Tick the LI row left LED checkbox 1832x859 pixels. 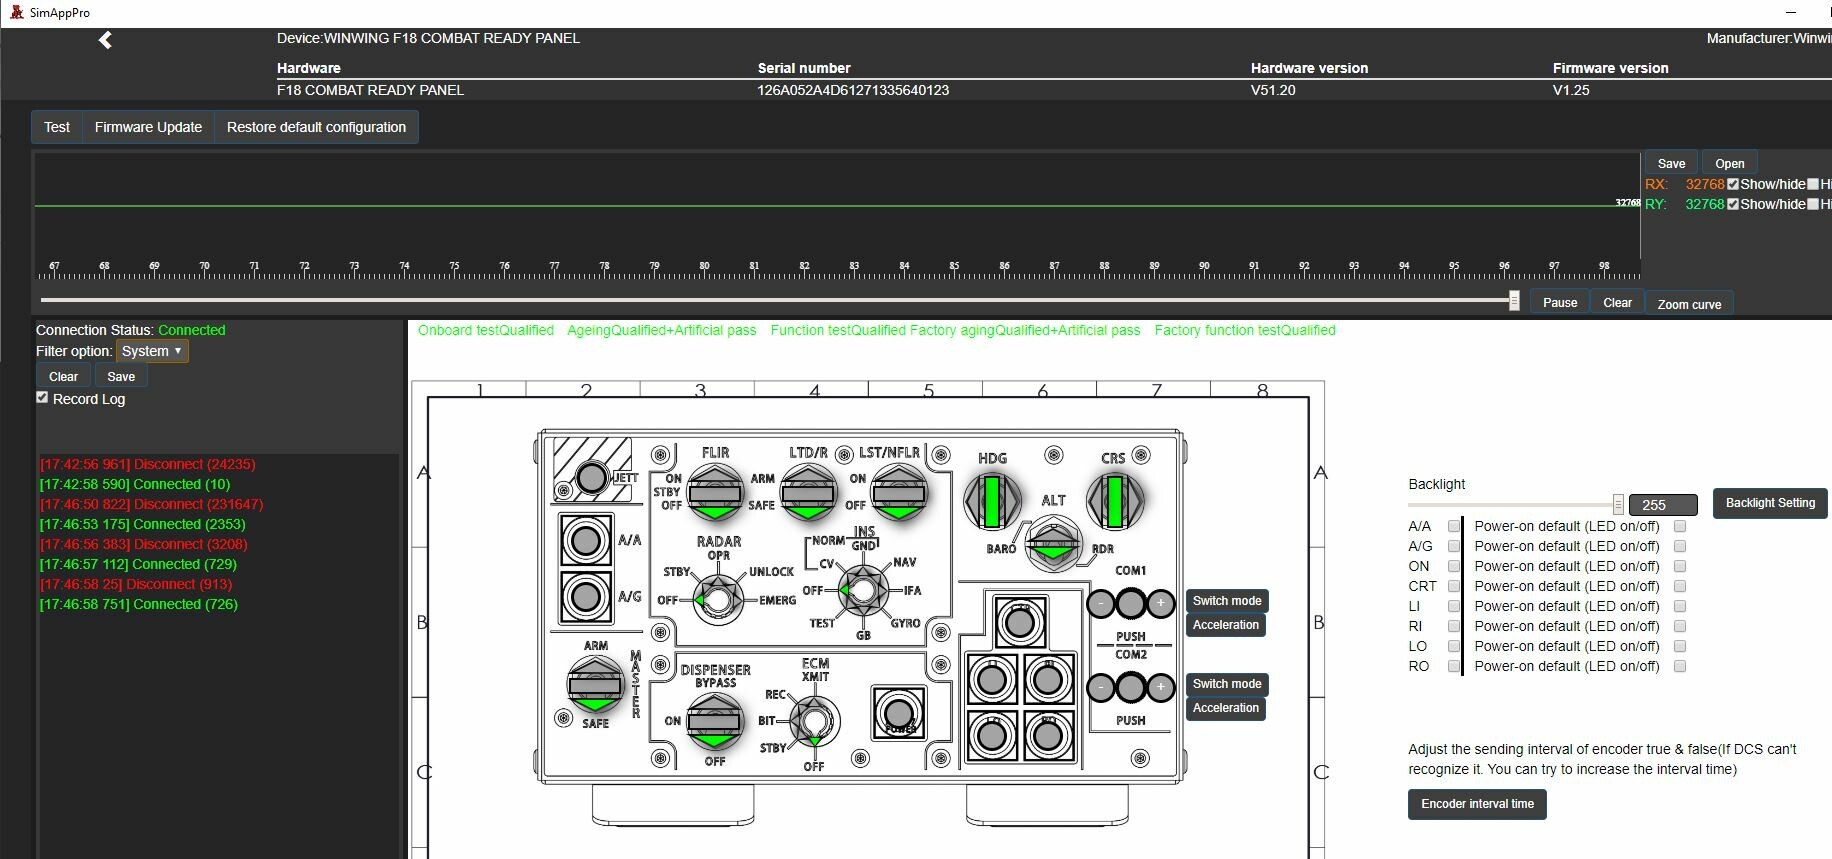pyautogui.click(x=1454, y=606)
